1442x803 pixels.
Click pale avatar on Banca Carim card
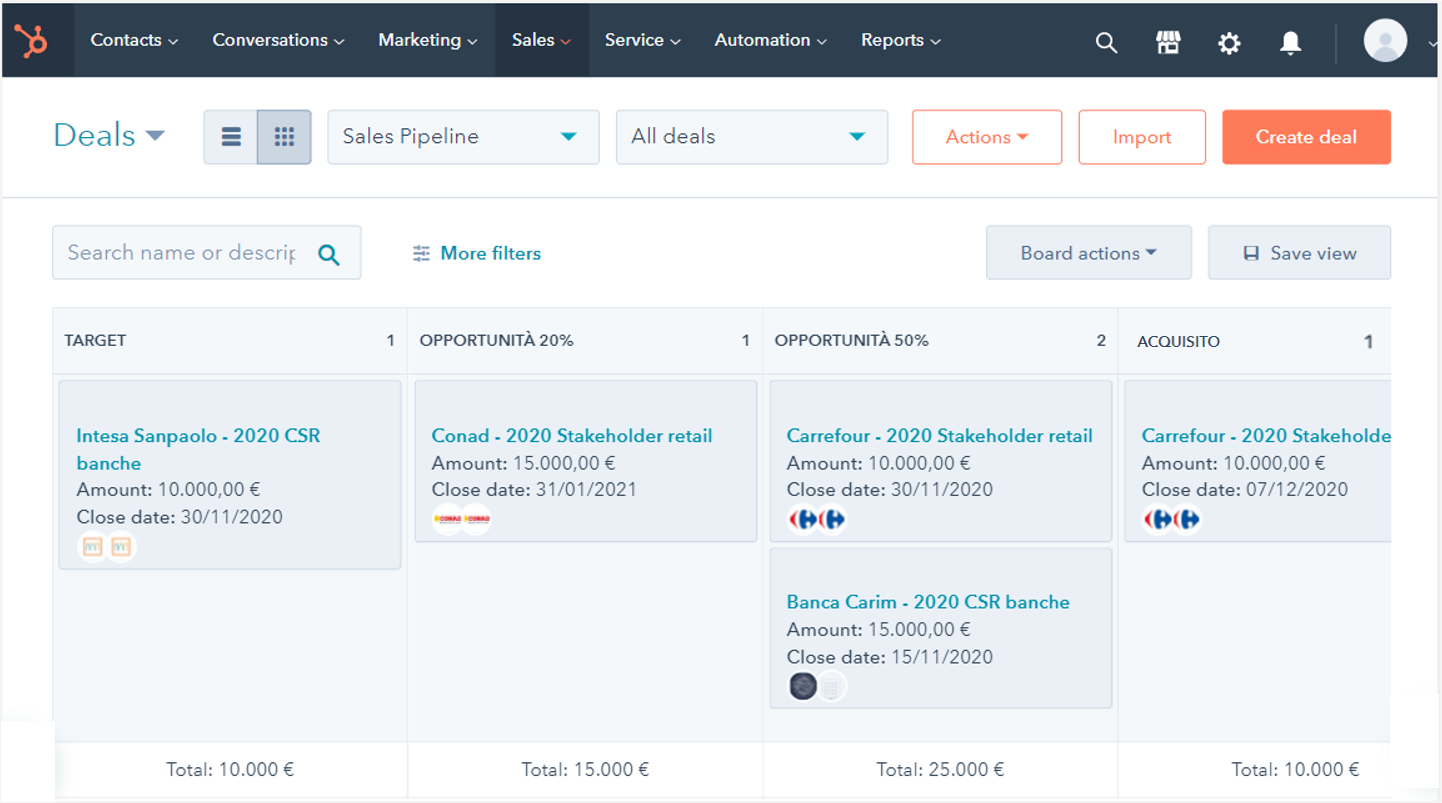click(832, 686)
